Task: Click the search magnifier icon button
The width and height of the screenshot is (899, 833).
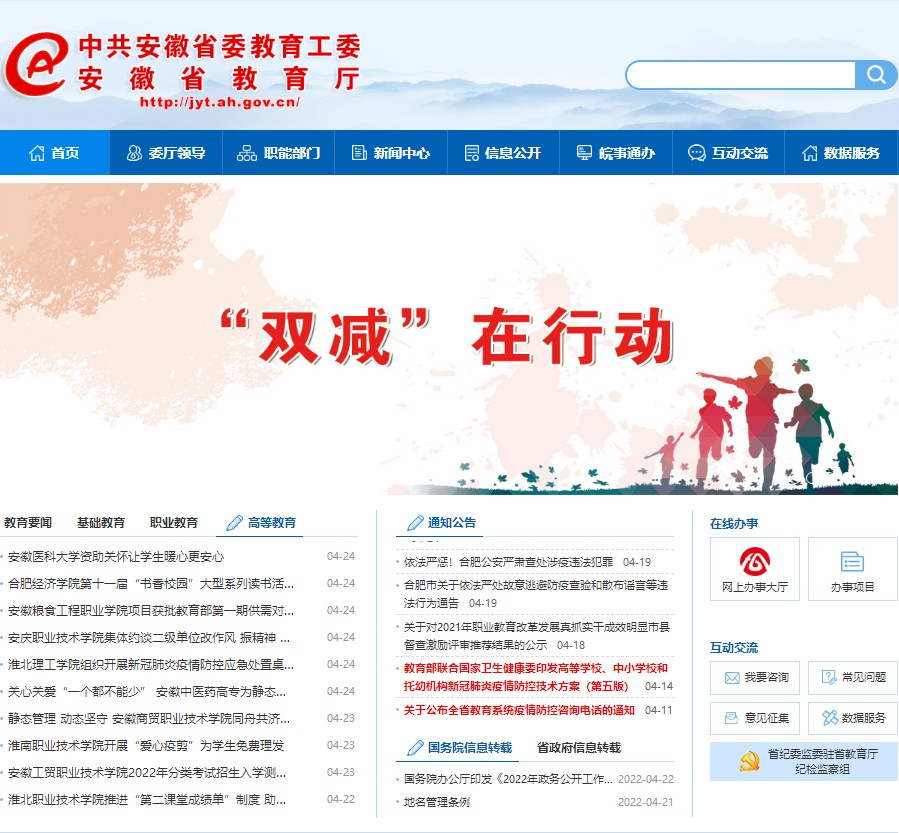Action: click(x=875, y=75)
